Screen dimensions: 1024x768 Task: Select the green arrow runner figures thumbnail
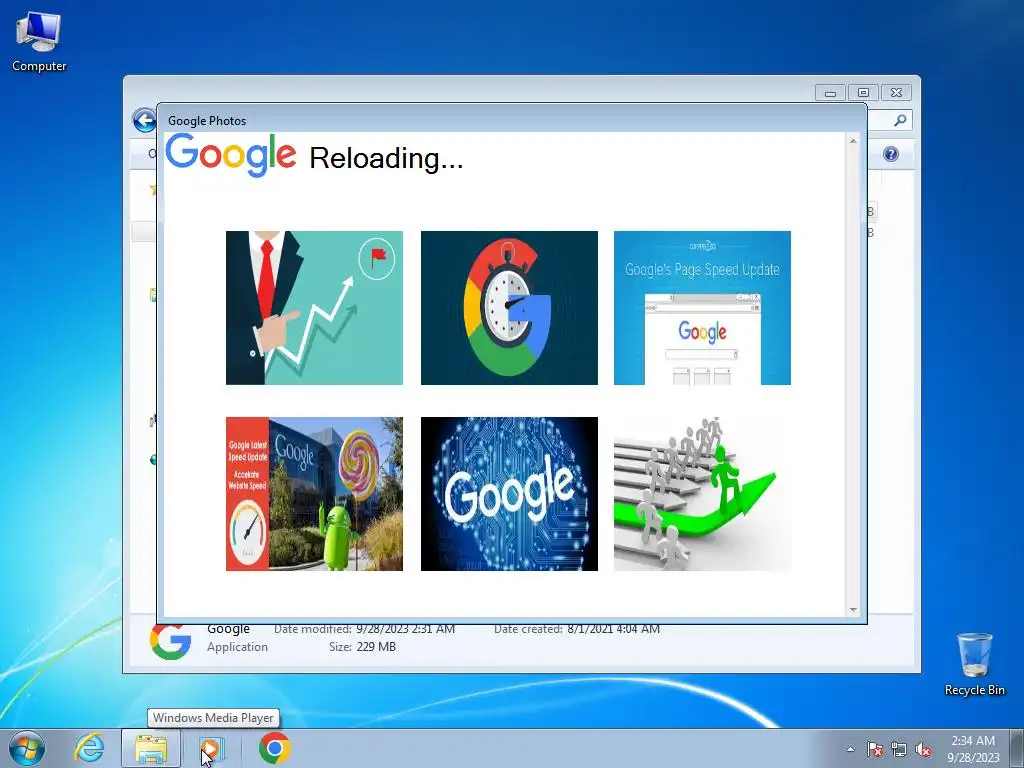point(702,494)
